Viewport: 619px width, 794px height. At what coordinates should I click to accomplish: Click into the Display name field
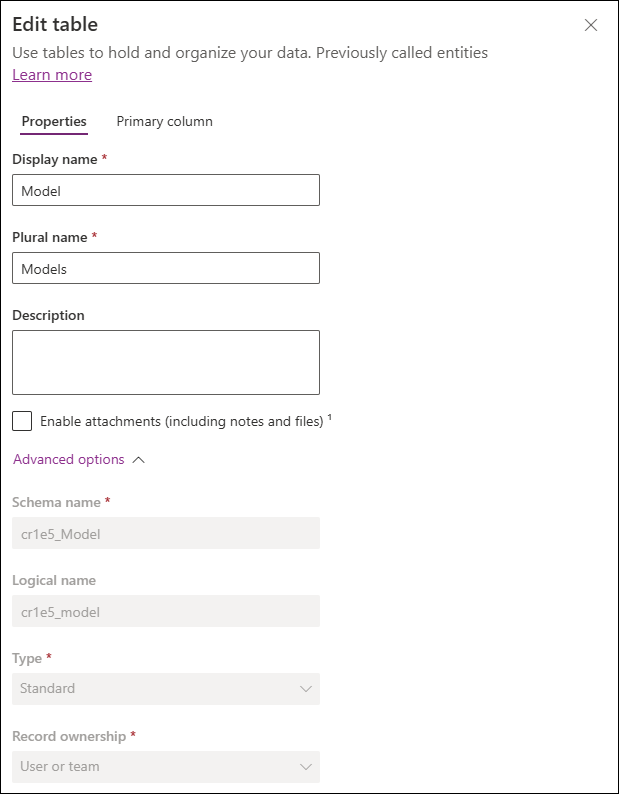166,190
